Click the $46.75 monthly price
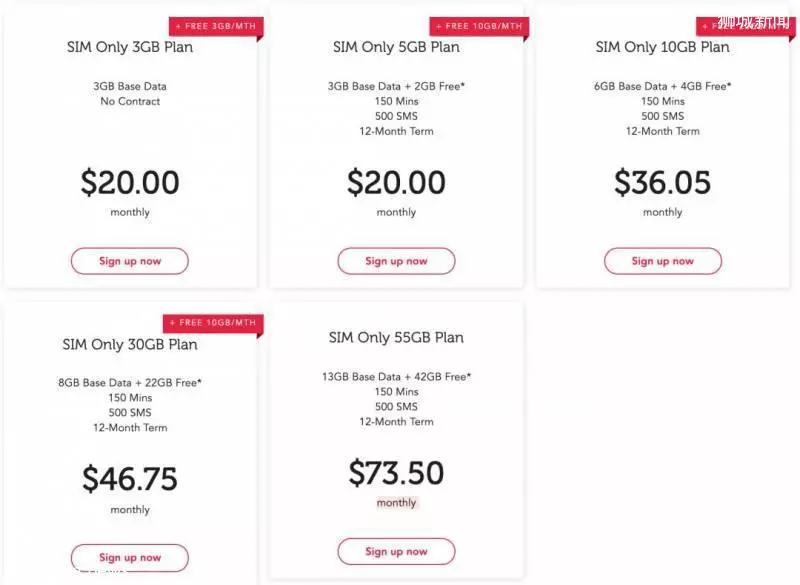Screen dimensions: 800x585 [130, 479]
